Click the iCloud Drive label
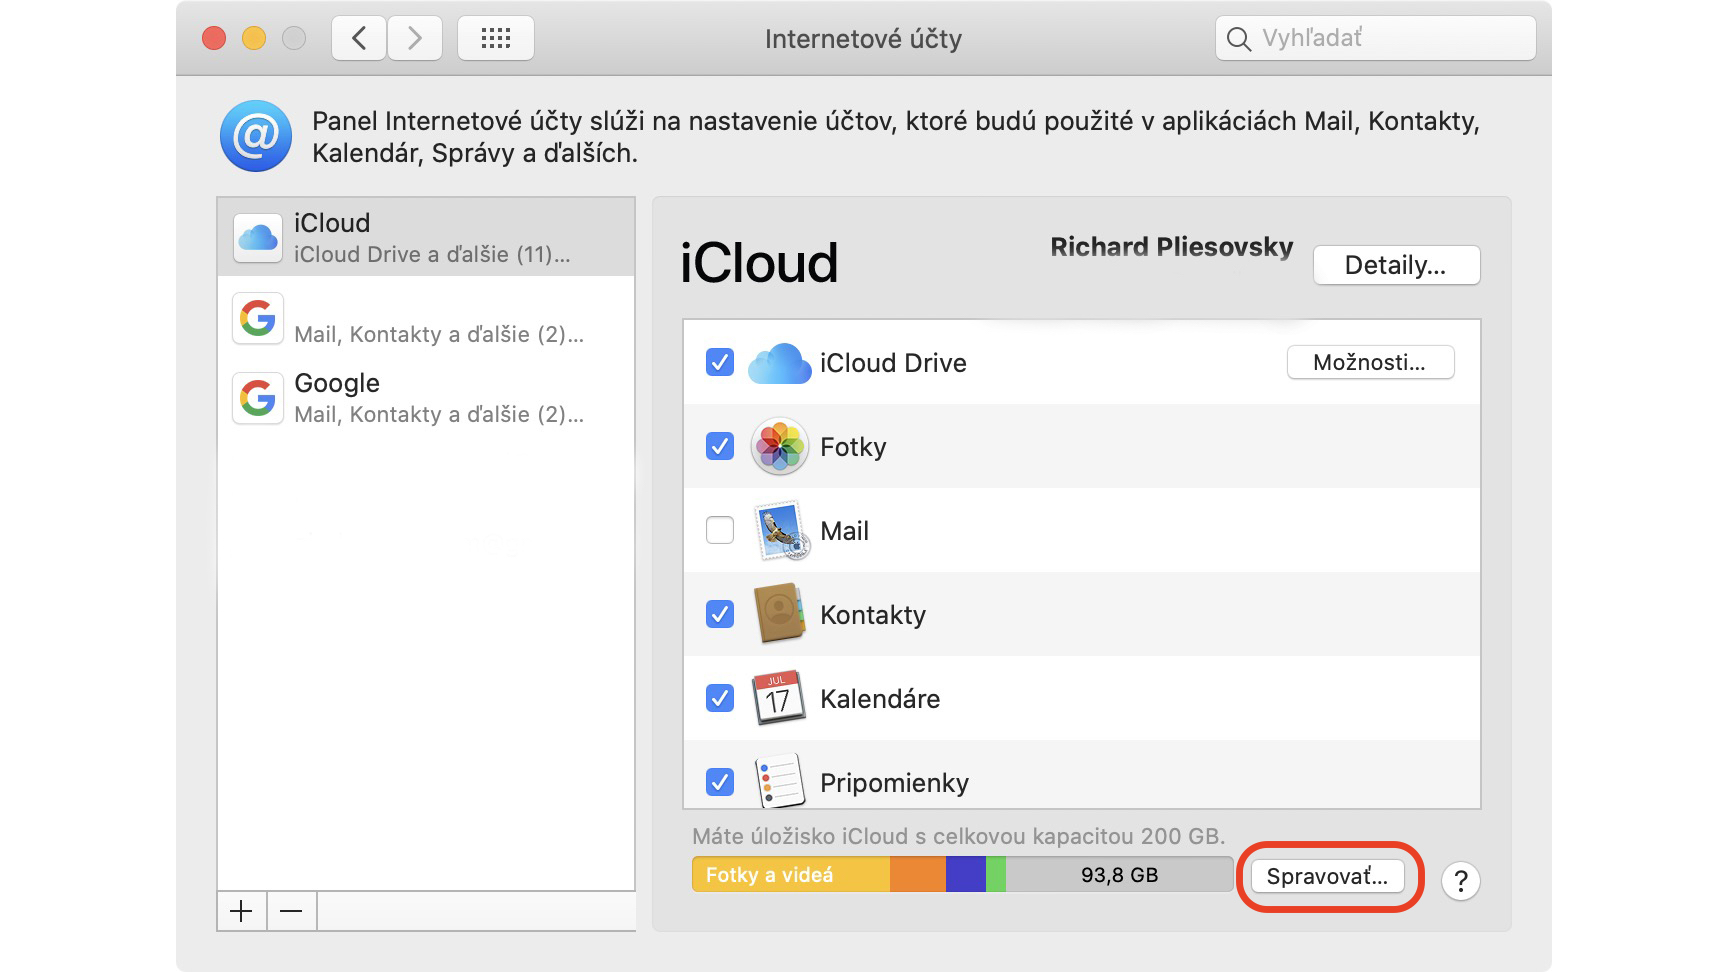Image resolution: width=1728 pixels, height=972 pixels. 893,363
